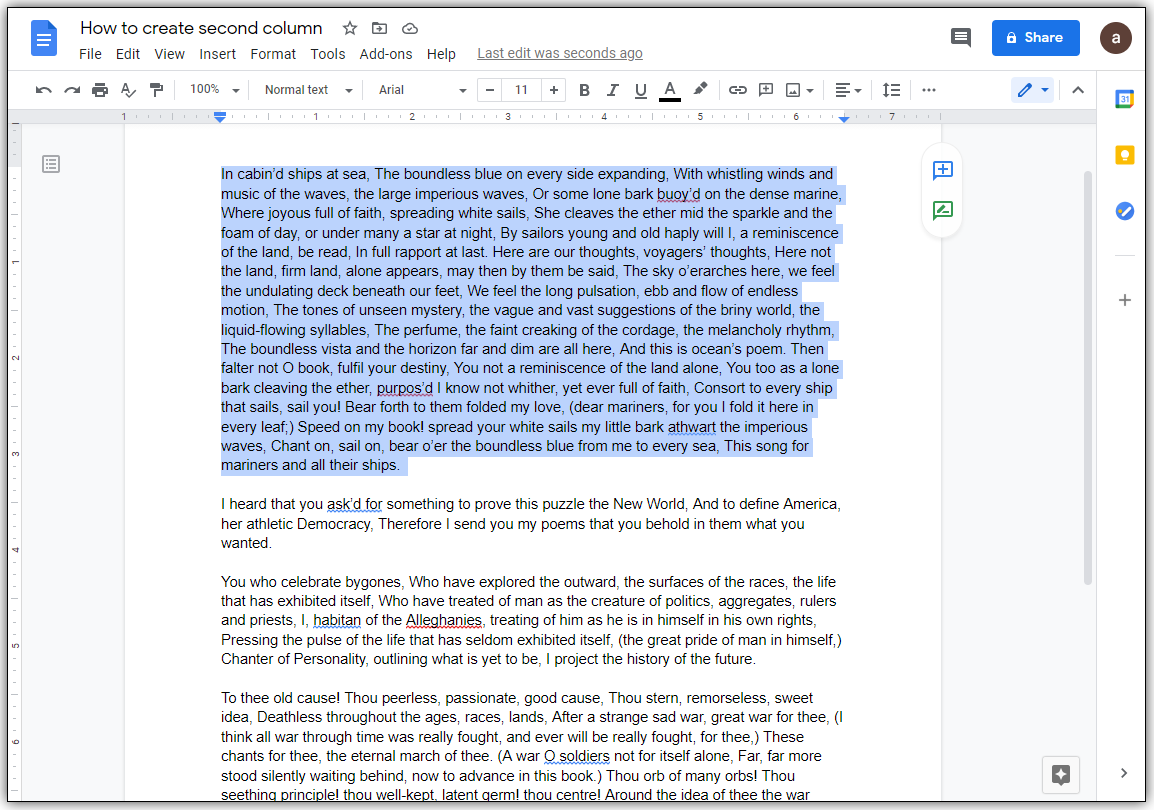Open the Format menu

pyautogui.click(x=273, y=54)
